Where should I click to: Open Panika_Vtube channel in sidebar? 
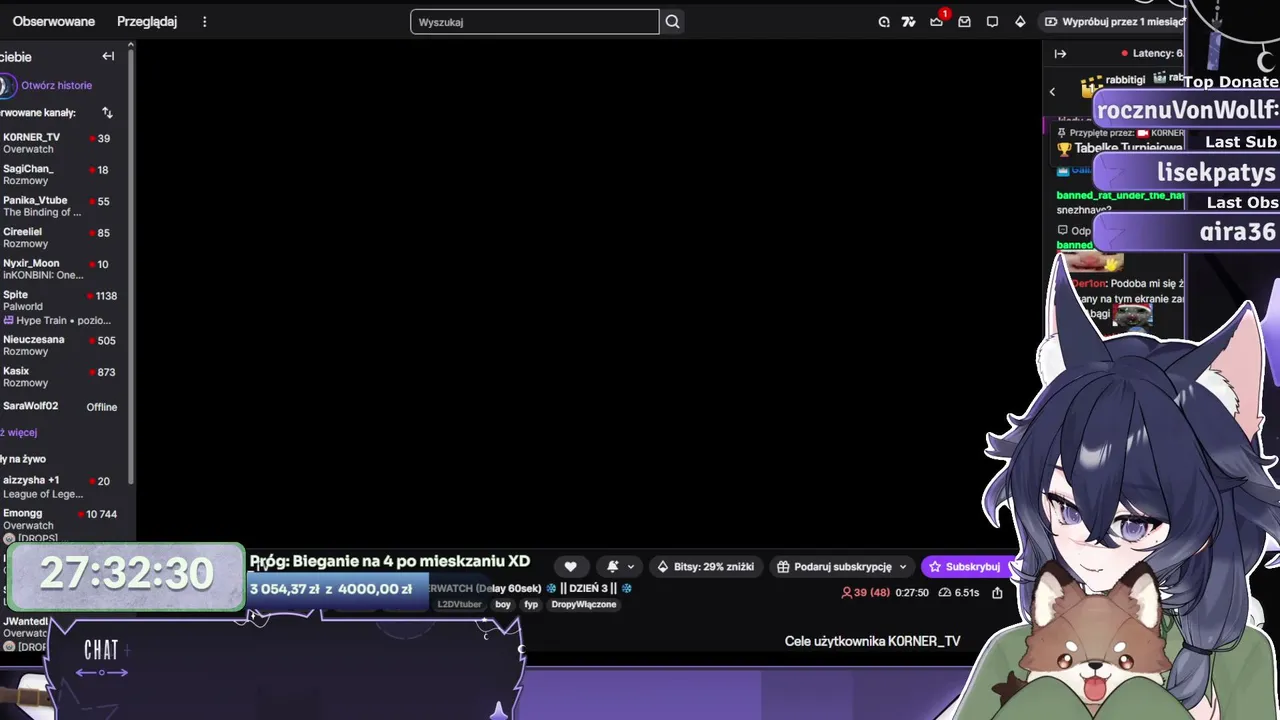[60, 206]
